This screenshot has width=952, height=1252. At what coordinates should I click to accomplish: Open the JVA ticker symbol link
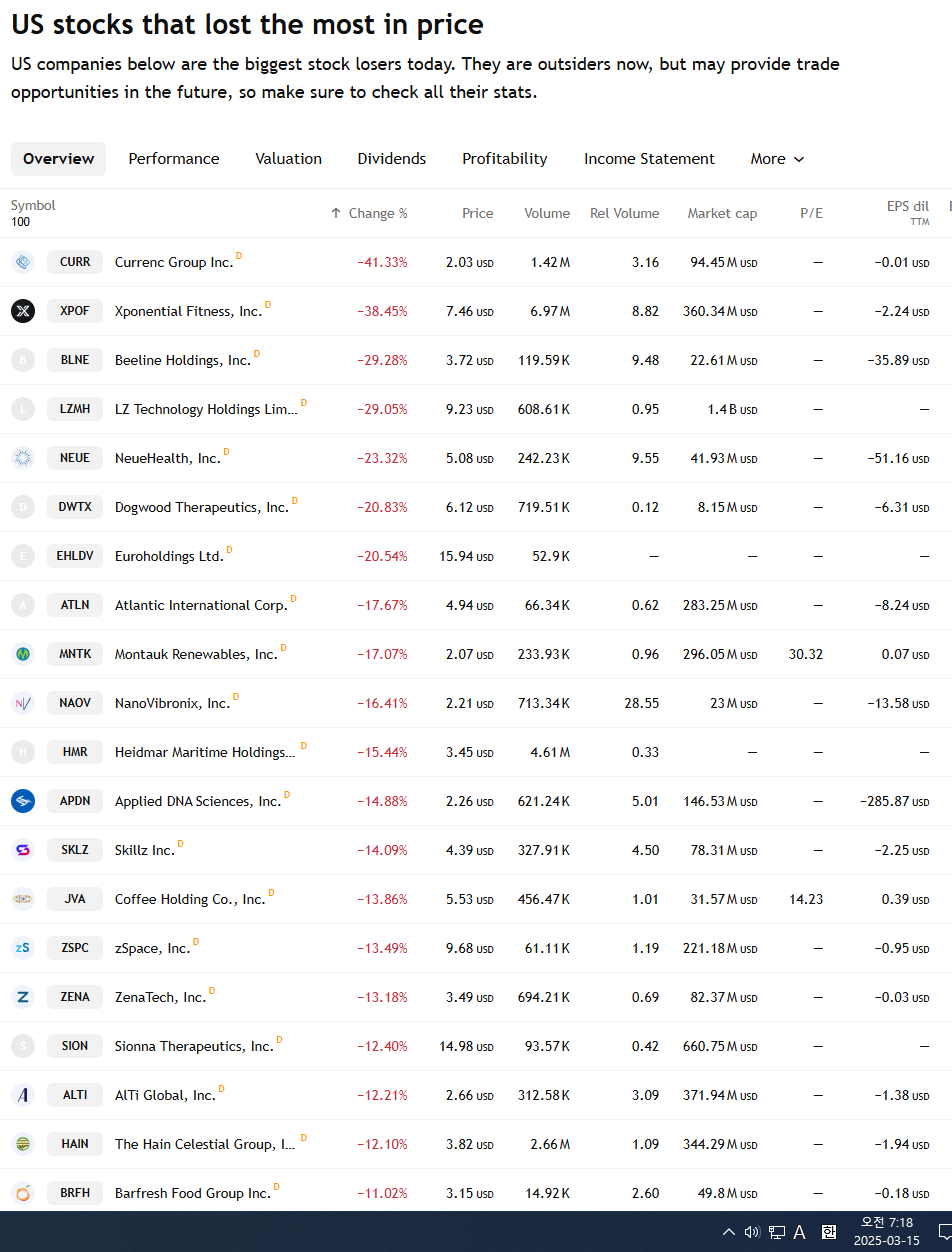point(75,899)
